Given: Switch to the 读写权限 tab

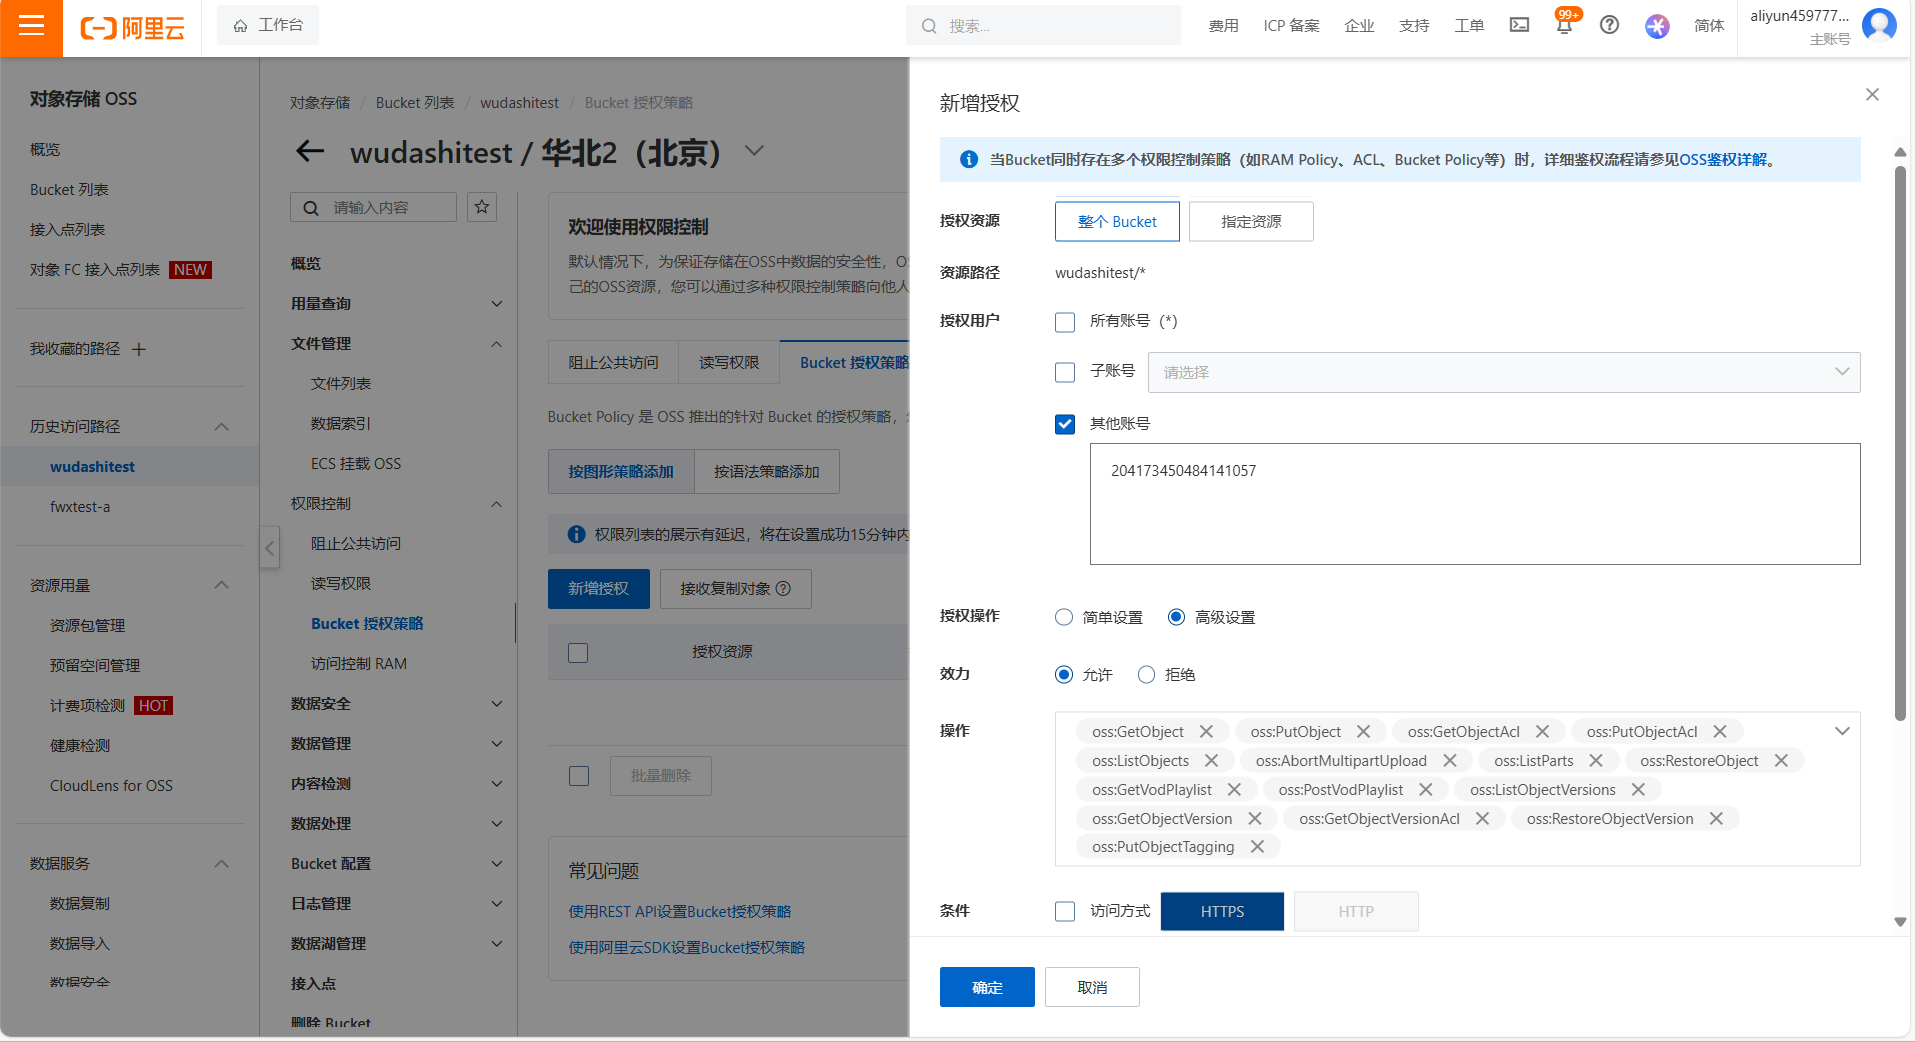Looking at the screenshot, I should click(x=729, y=362).
